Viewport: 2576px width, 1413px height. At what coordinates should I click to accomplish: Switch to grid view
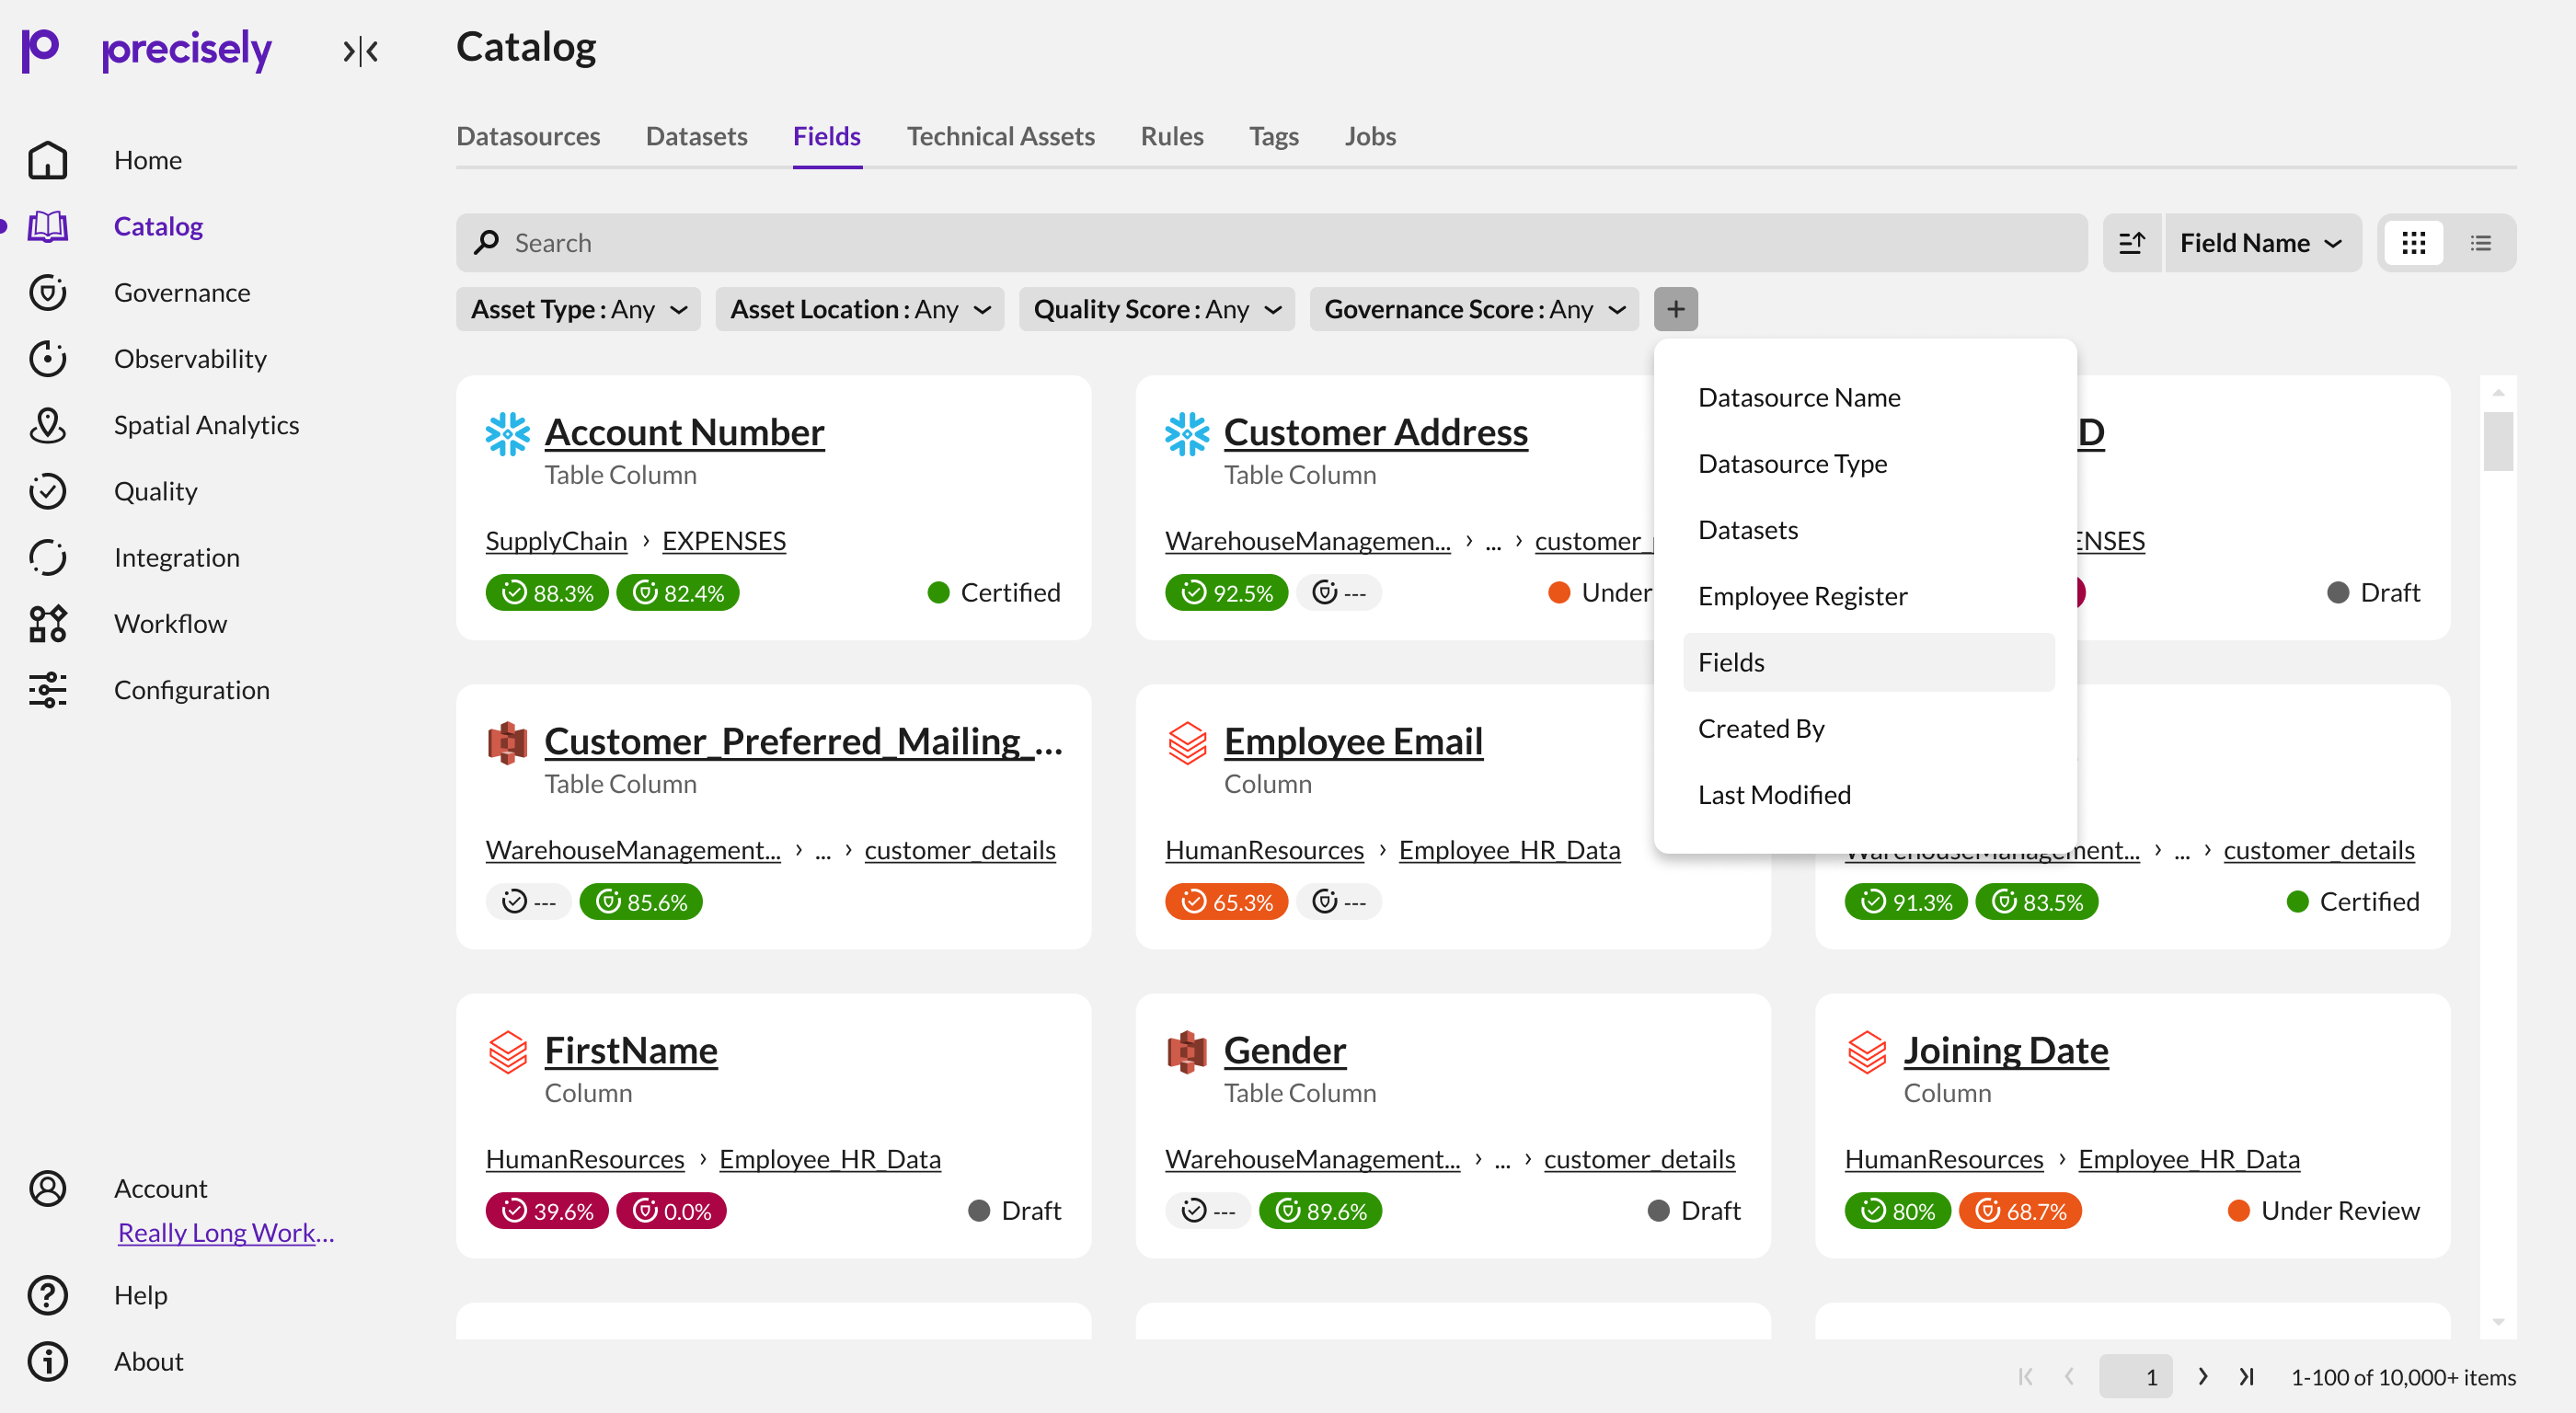pos(2413,243)
